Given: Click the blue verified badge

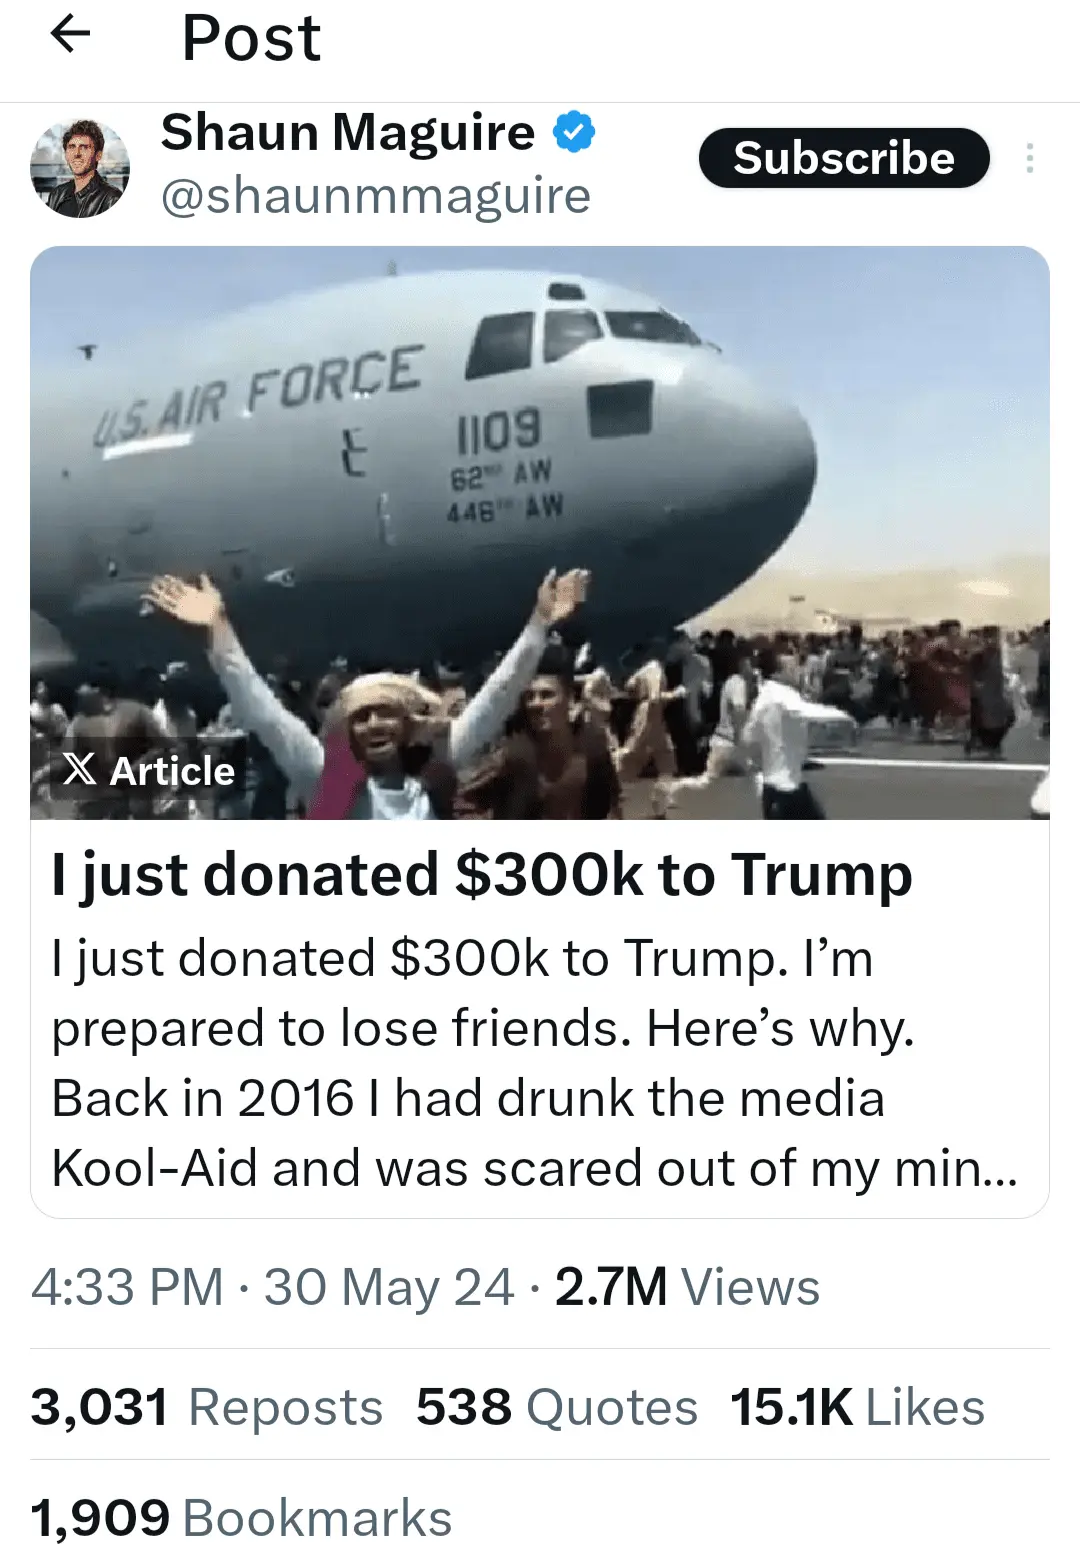Looking at the screenshot, I should pos(574,132).
